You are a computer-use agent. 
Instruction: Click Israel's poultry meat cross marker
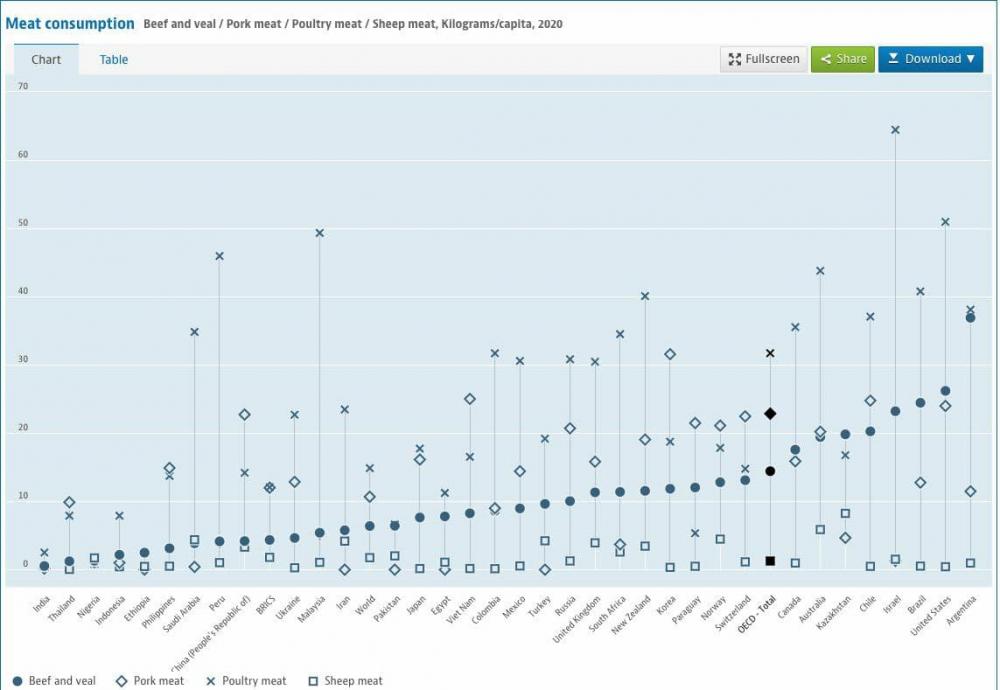point(895,130)
